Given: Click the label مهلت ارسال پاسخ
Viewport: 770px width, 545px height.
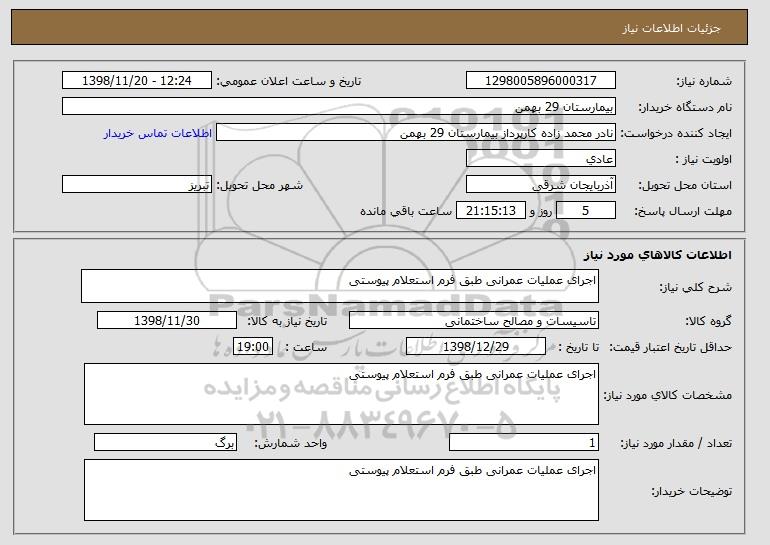Looking at the screenshot, I should tap(683, 212).
